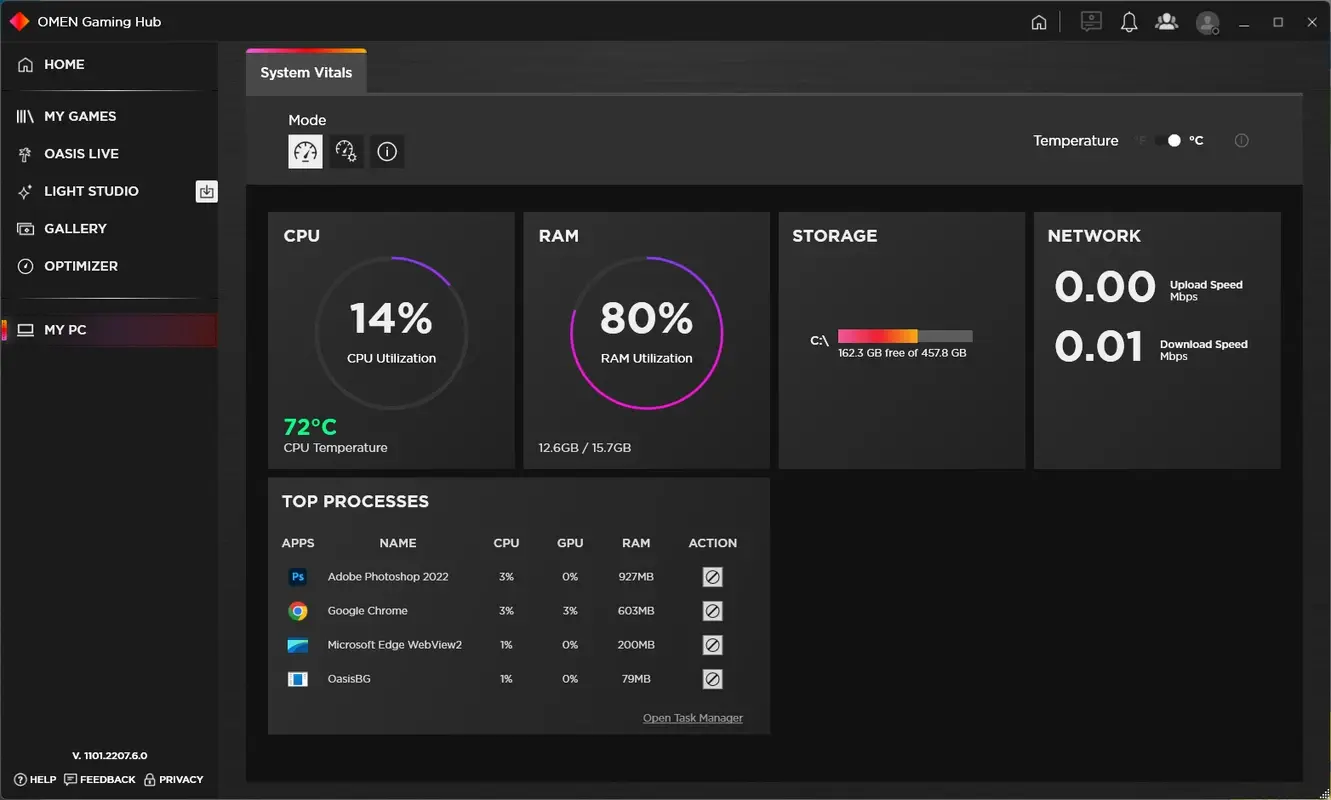Open the advanced mode with gear icon
Viewport: 1331px width, 800px height.
pyautogui.click(x=346, y=151)
